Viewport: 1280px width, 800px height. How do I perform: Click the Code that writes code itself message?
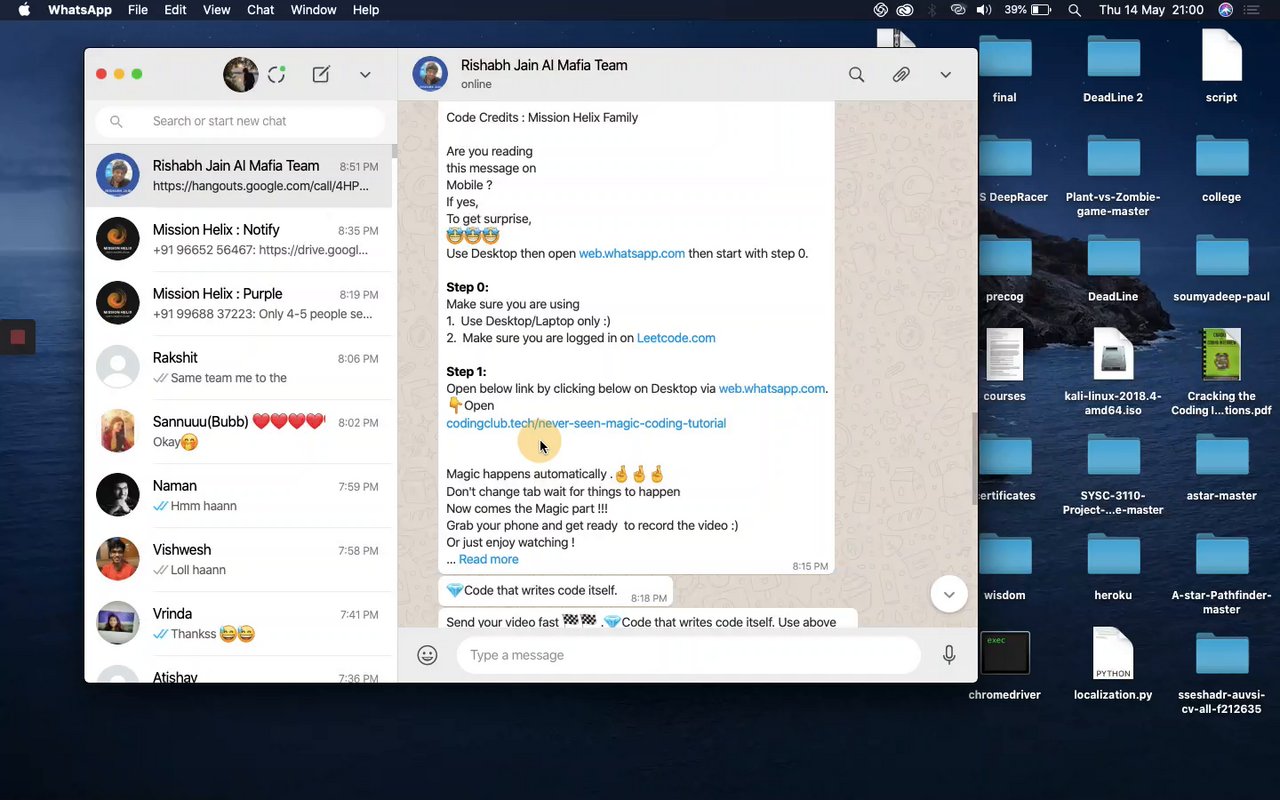556,591
